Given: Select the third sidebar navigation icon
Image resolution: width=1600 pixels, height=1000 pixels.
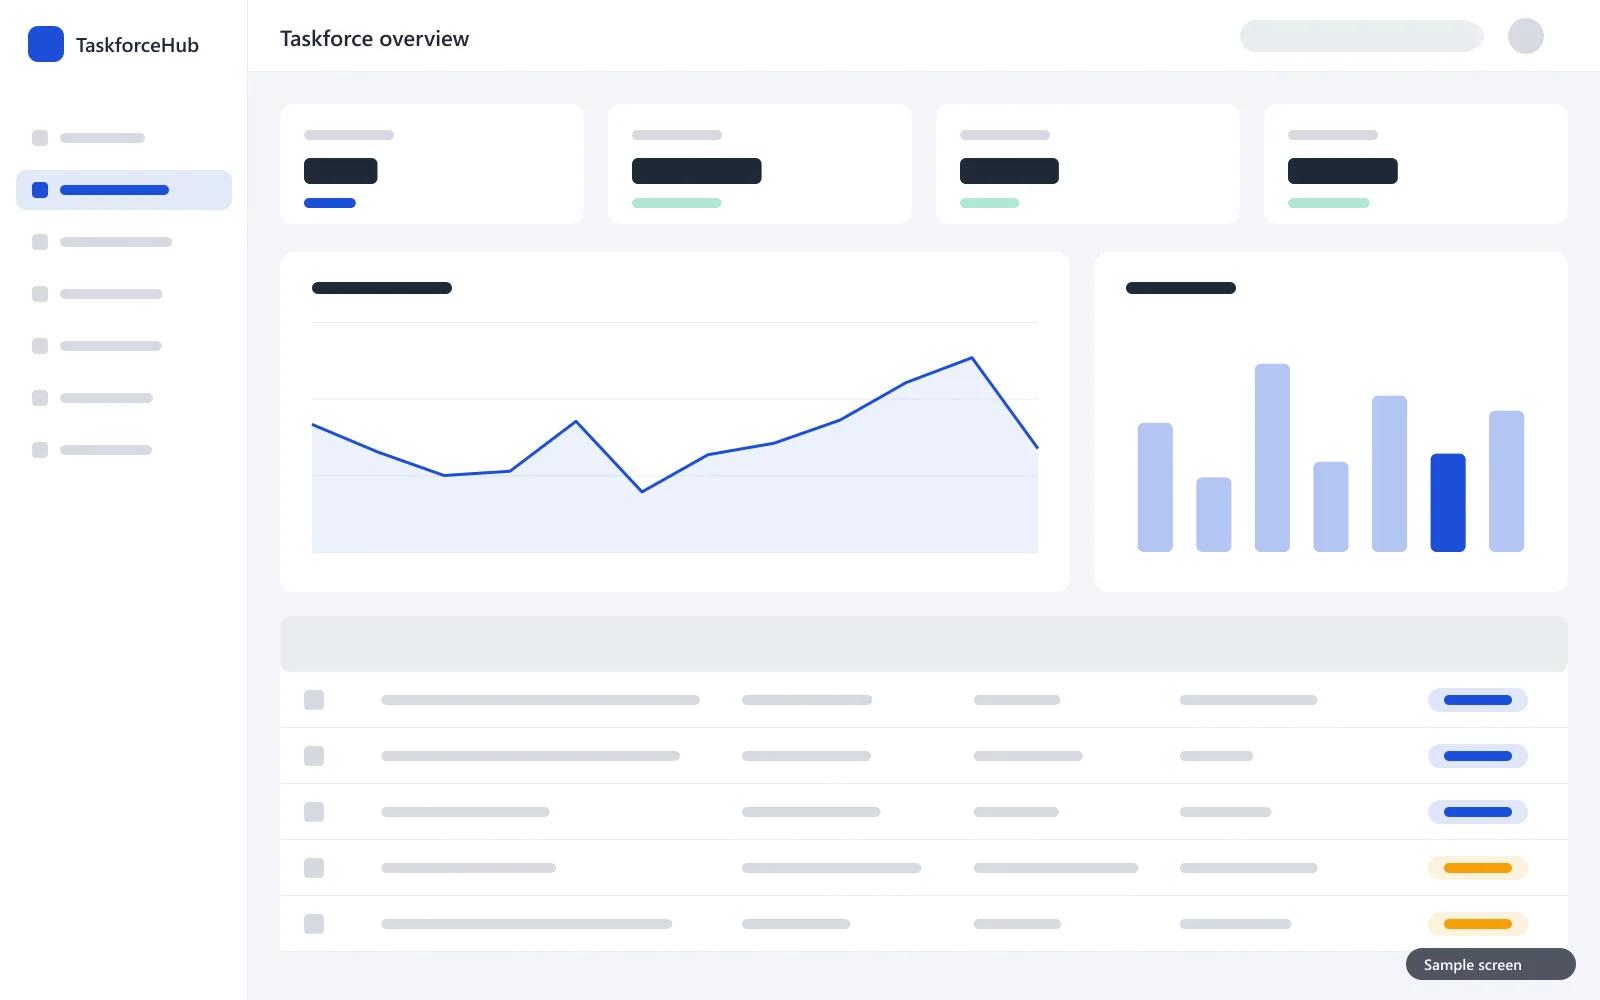Looking at the screenshot, I should (x=40, y=242).
